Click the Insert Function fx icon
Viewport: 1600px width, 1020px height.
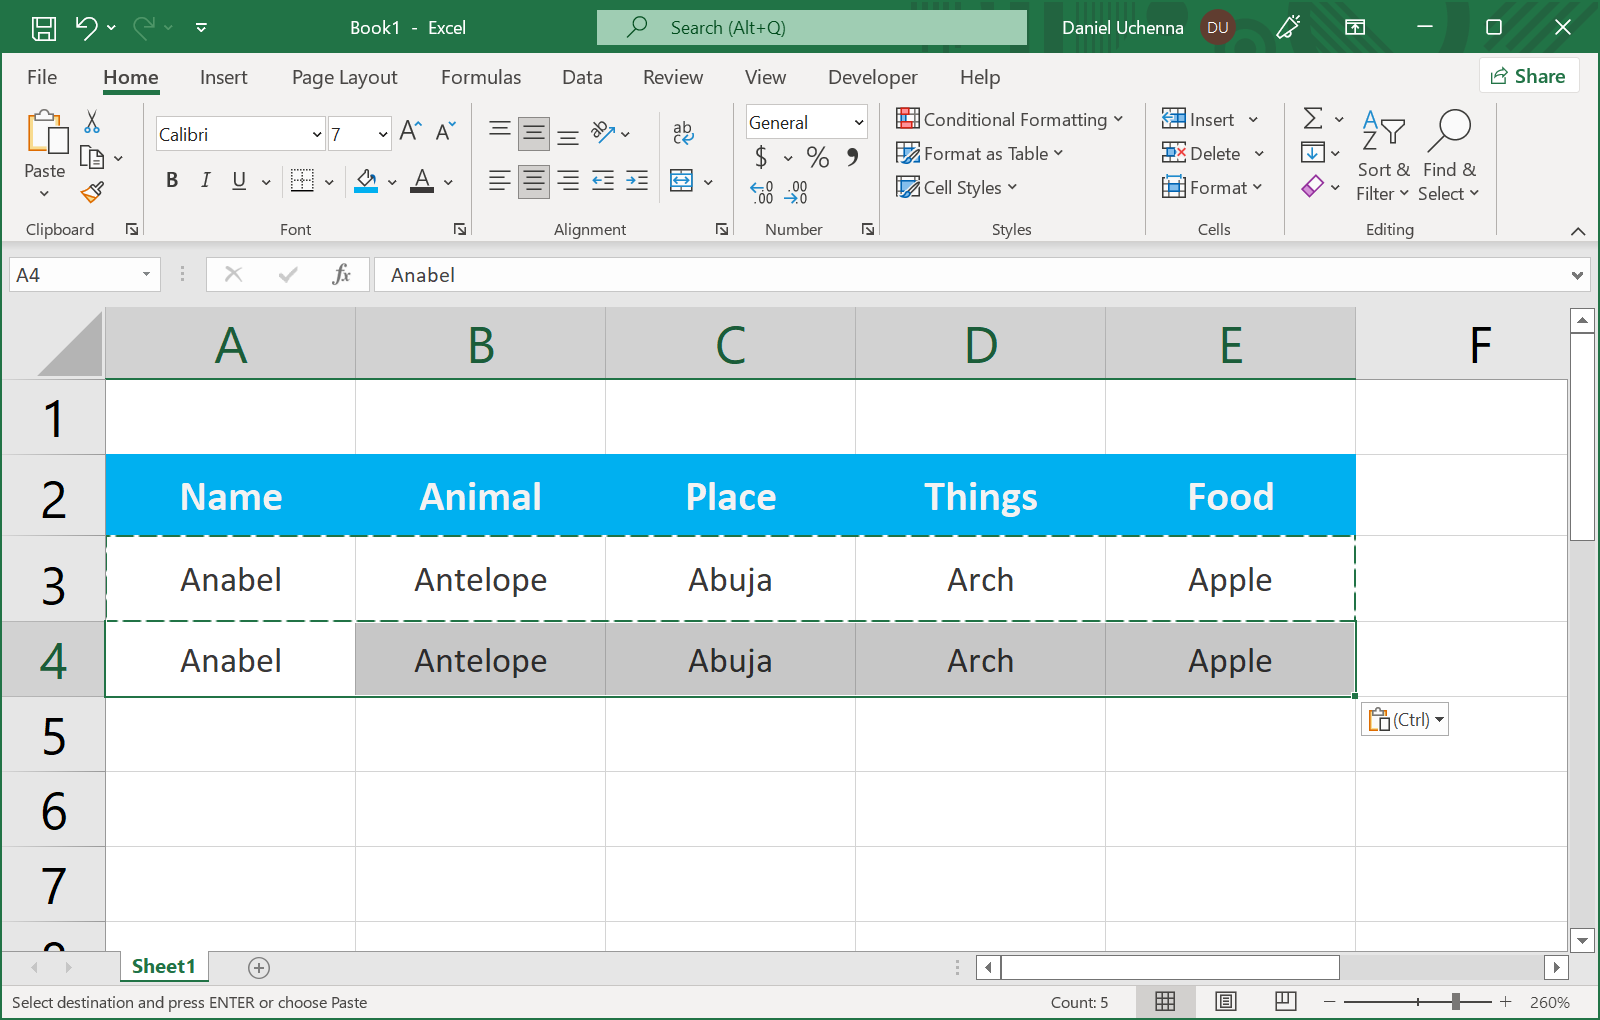tap(341, 275)
